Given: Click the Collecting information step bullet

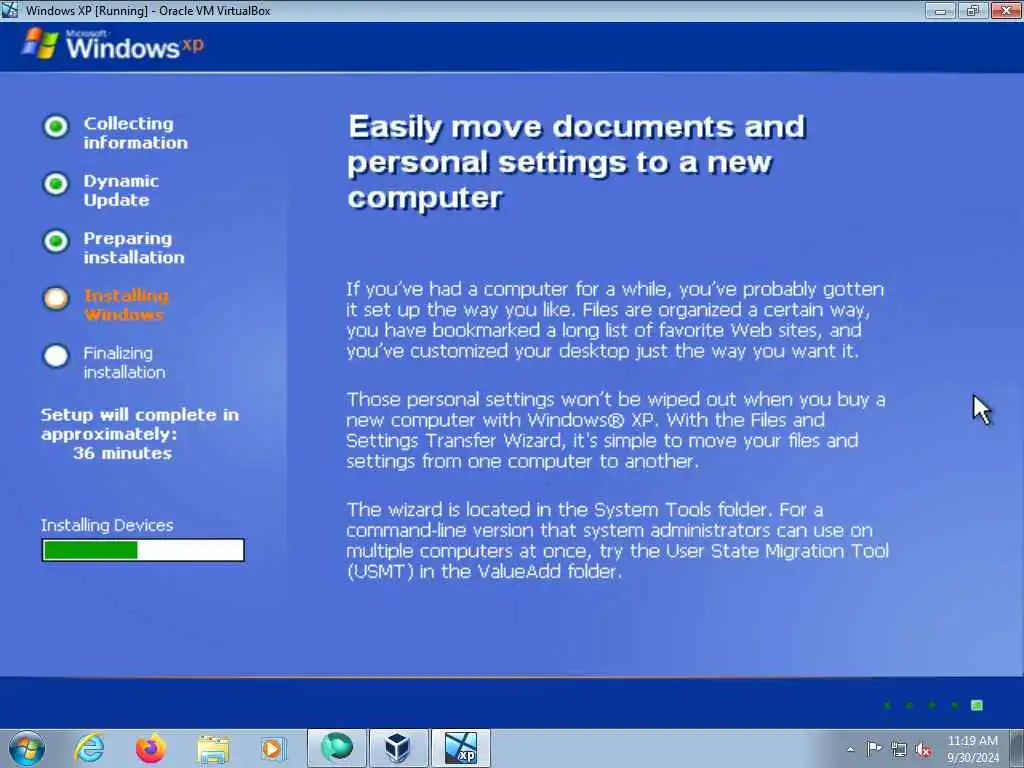Looking at the screenshot, I should 56,126.
